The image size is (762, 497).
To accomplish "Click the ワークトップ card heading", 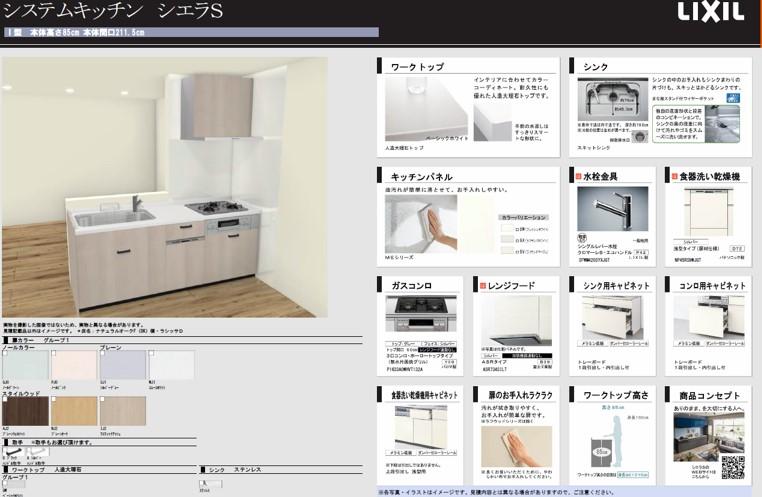I will click(x=417, y=67).
